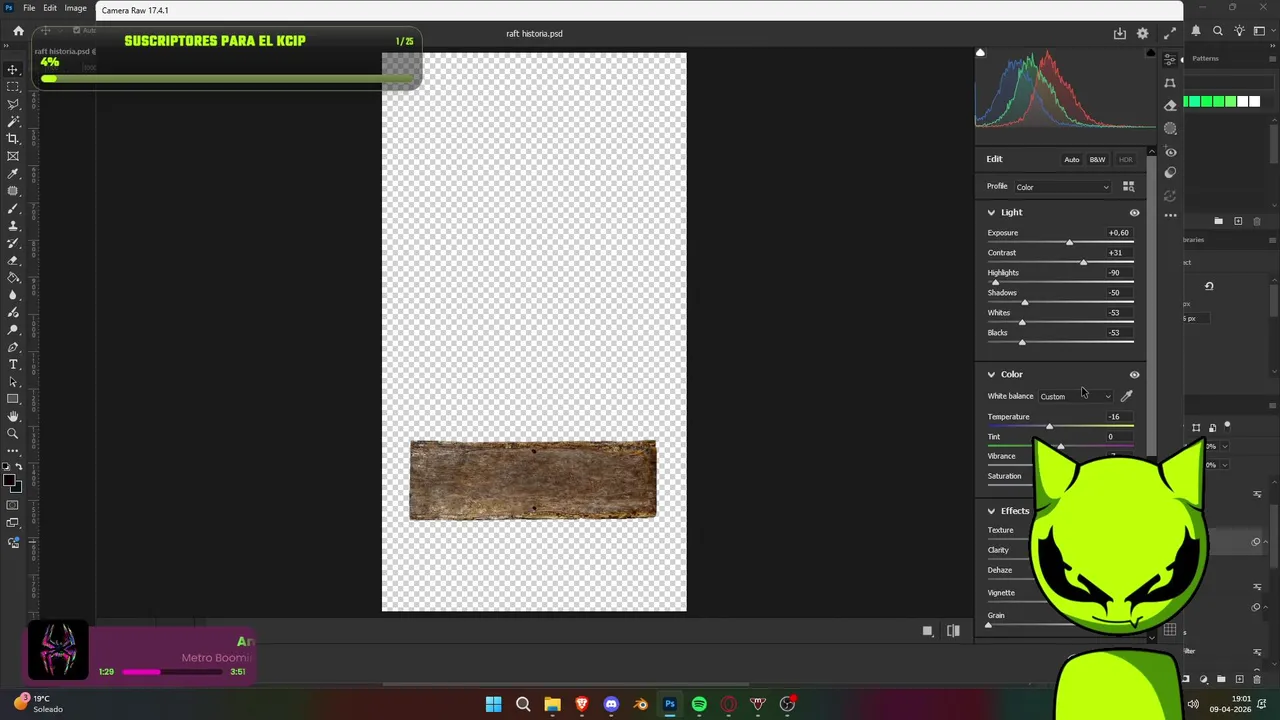Select the Path Selection tool
Screen dimensions: 1280x720
(x=13, y=381)
